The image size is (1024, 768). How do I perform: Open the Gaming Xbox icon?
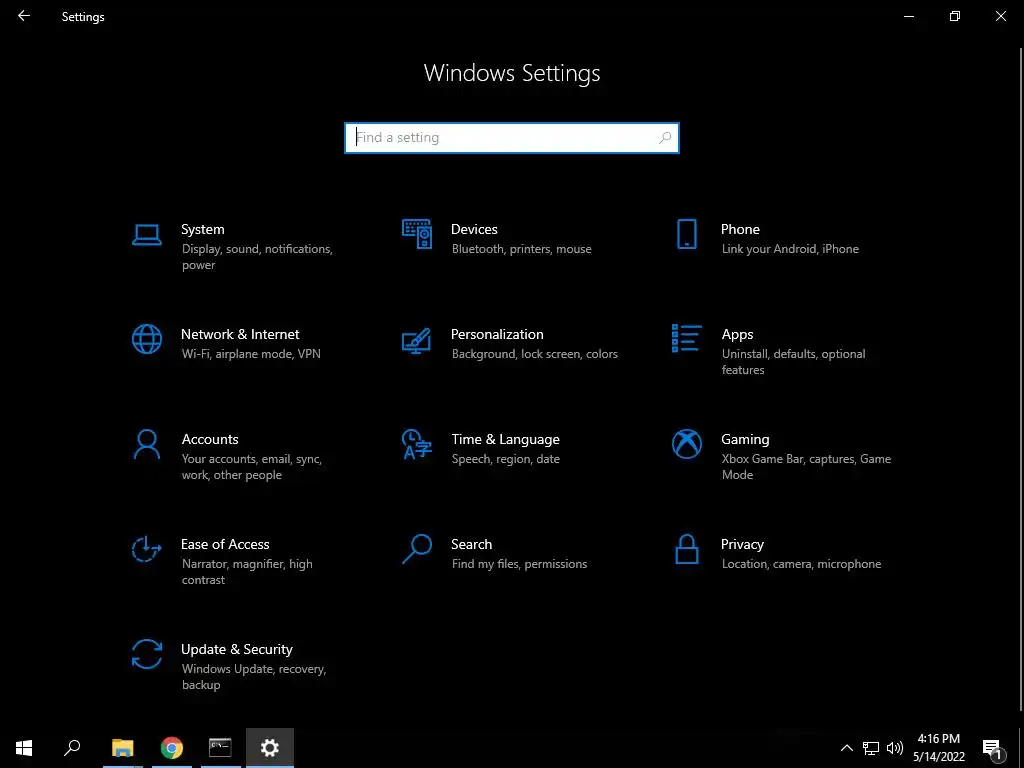click(686, 444)
